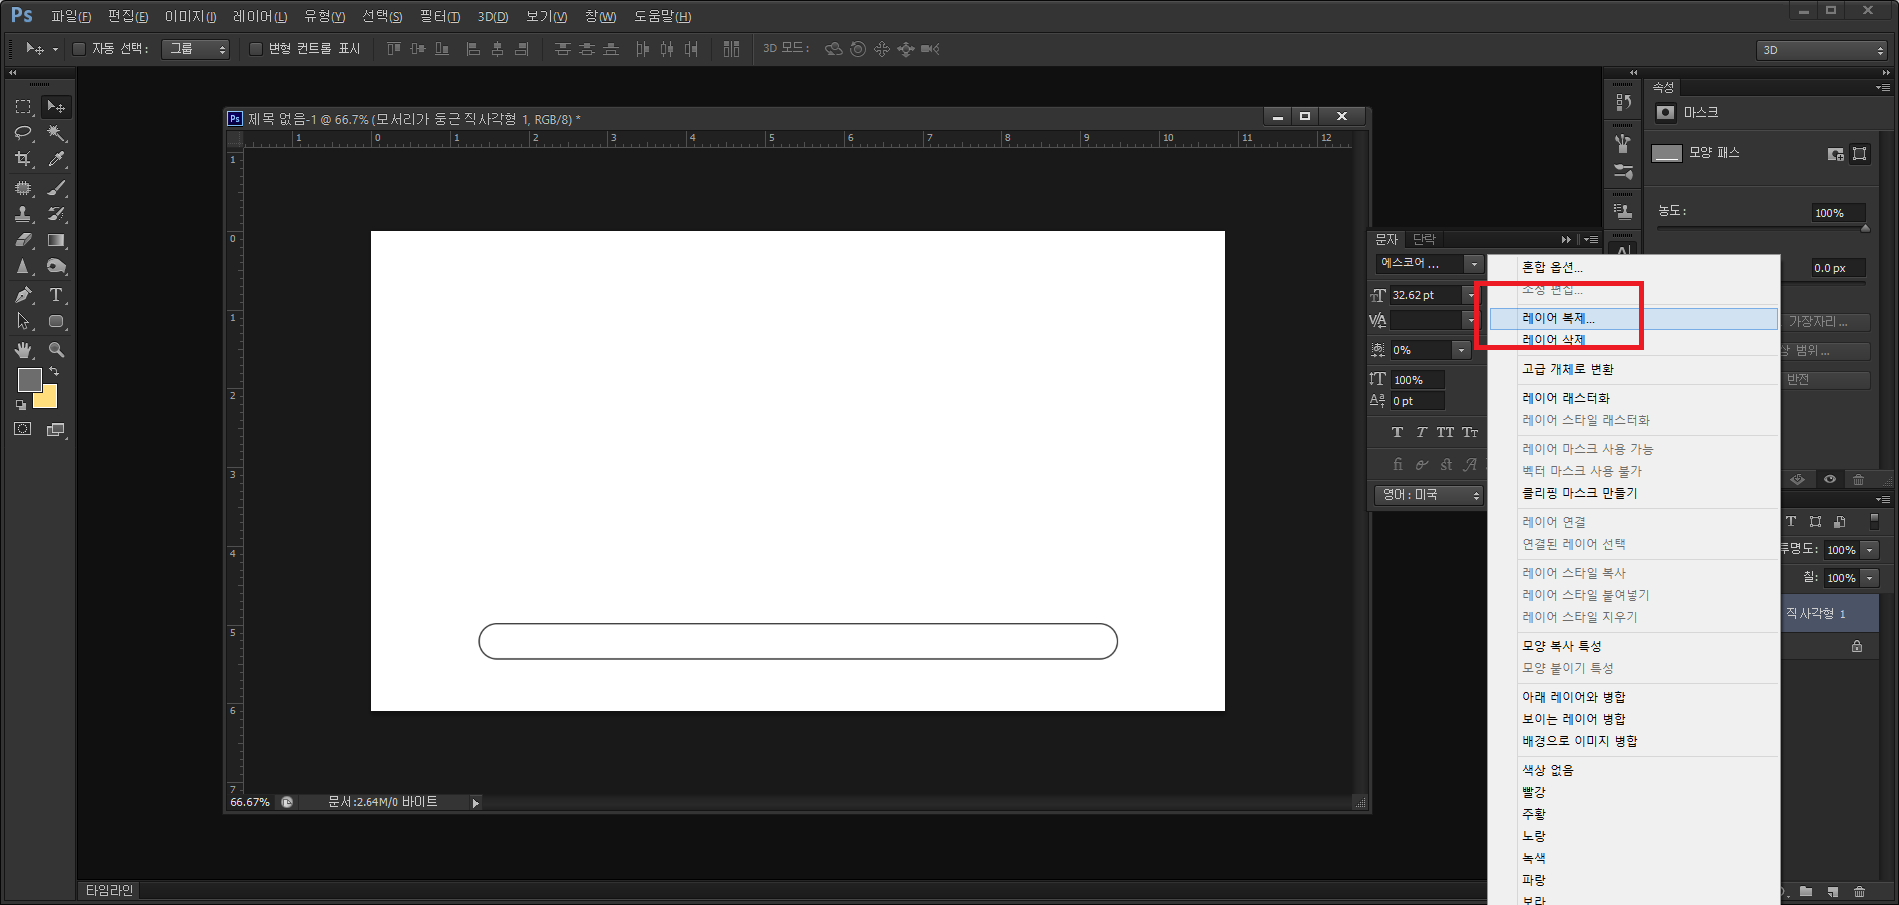Select the Clone Stamp tool

click(23, 214)
